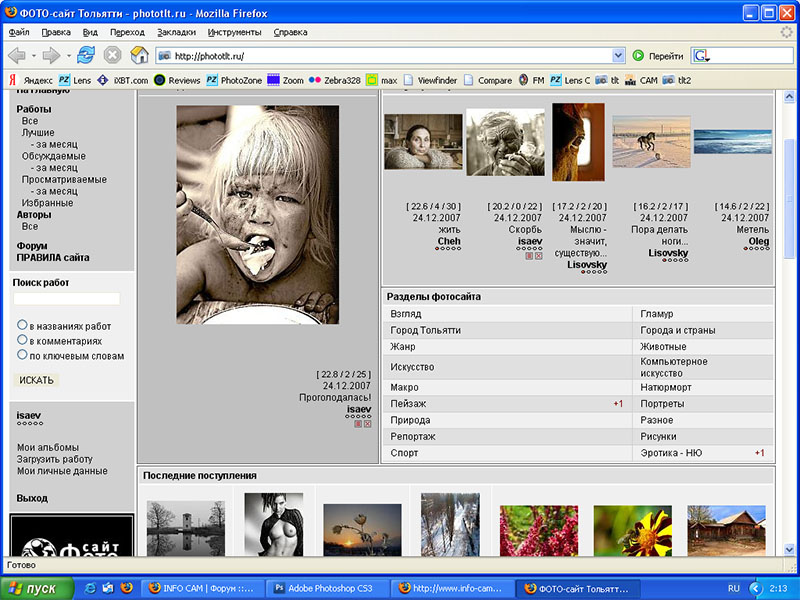Open the Файл menu
The height and width of the screenshot is (600, 800).
pyautogui.click(x=19, y=32)
